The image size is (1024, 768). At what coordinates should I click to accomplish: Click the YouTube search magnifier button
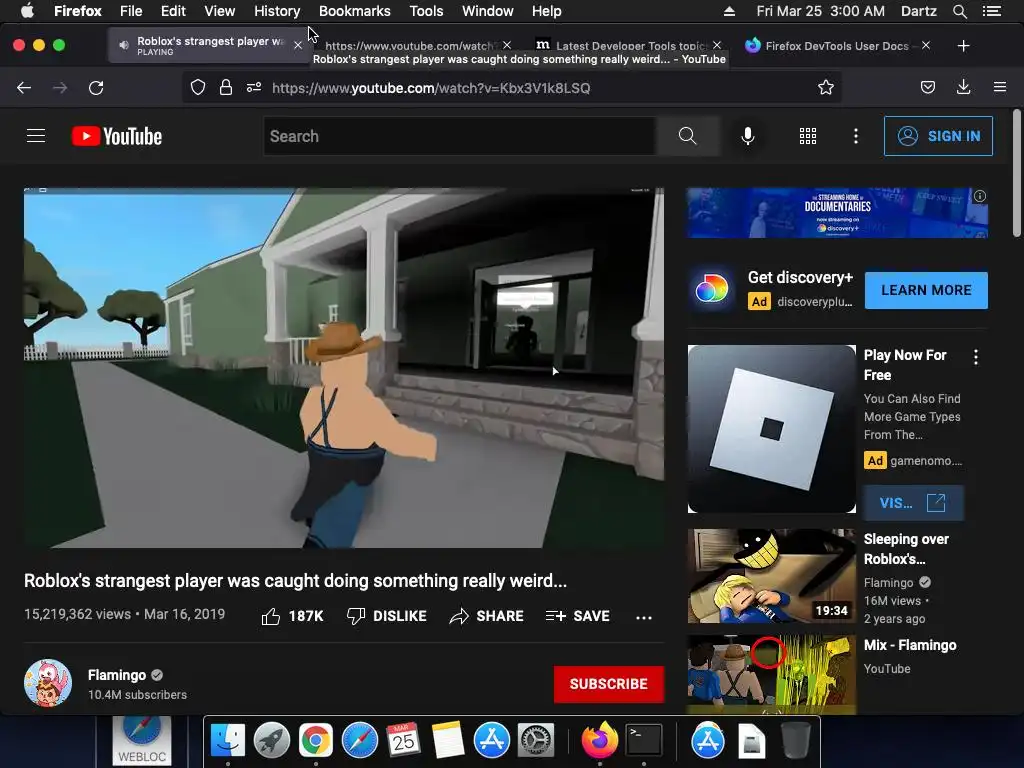[x=687, y=136]
